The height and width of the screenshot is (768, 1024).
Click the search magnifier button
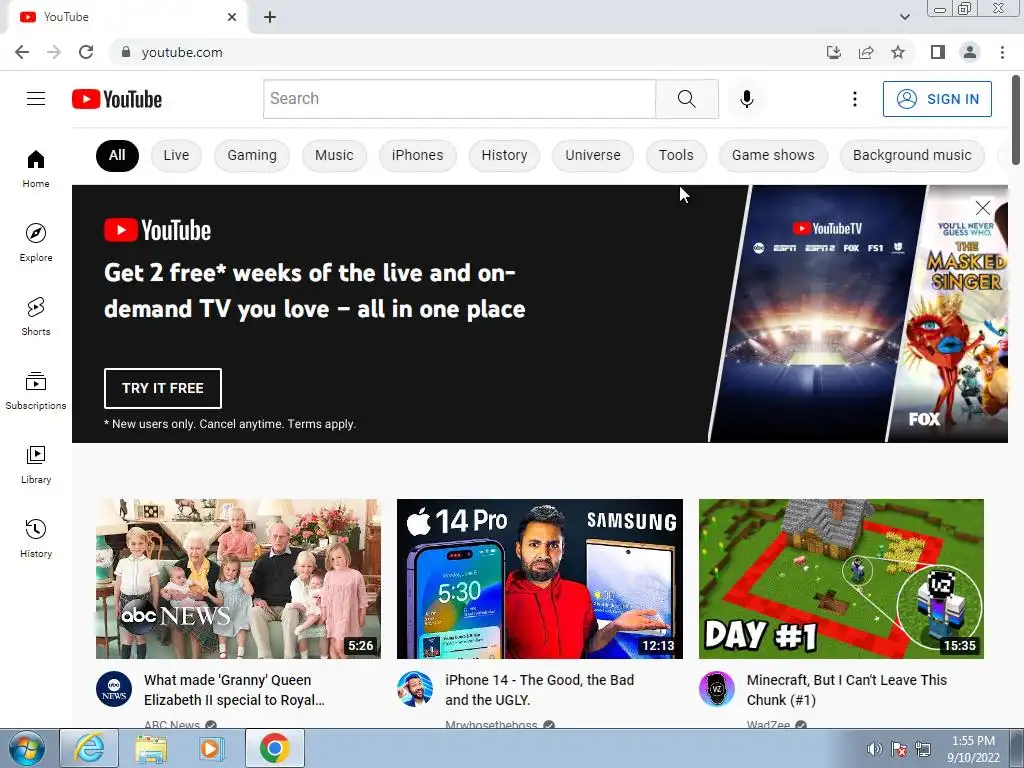click(686, 99)
